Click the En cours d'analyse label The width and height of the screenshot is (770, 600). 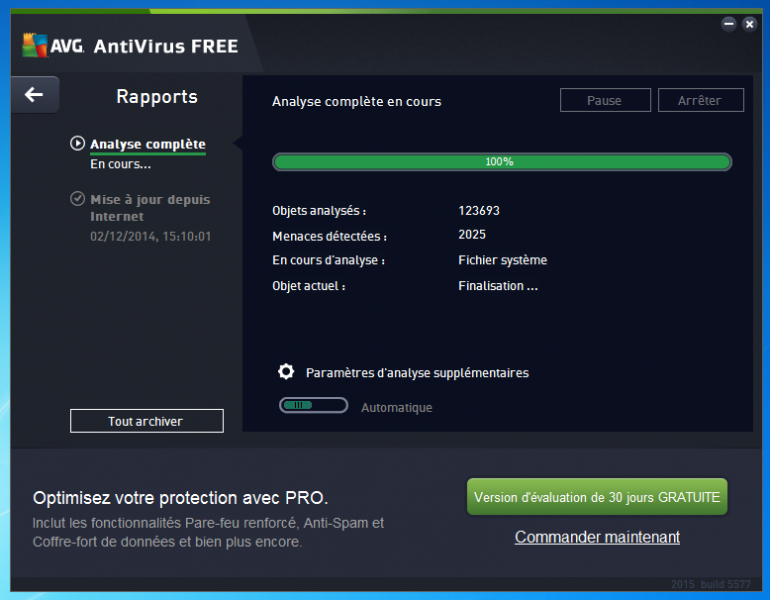point(329,260)
